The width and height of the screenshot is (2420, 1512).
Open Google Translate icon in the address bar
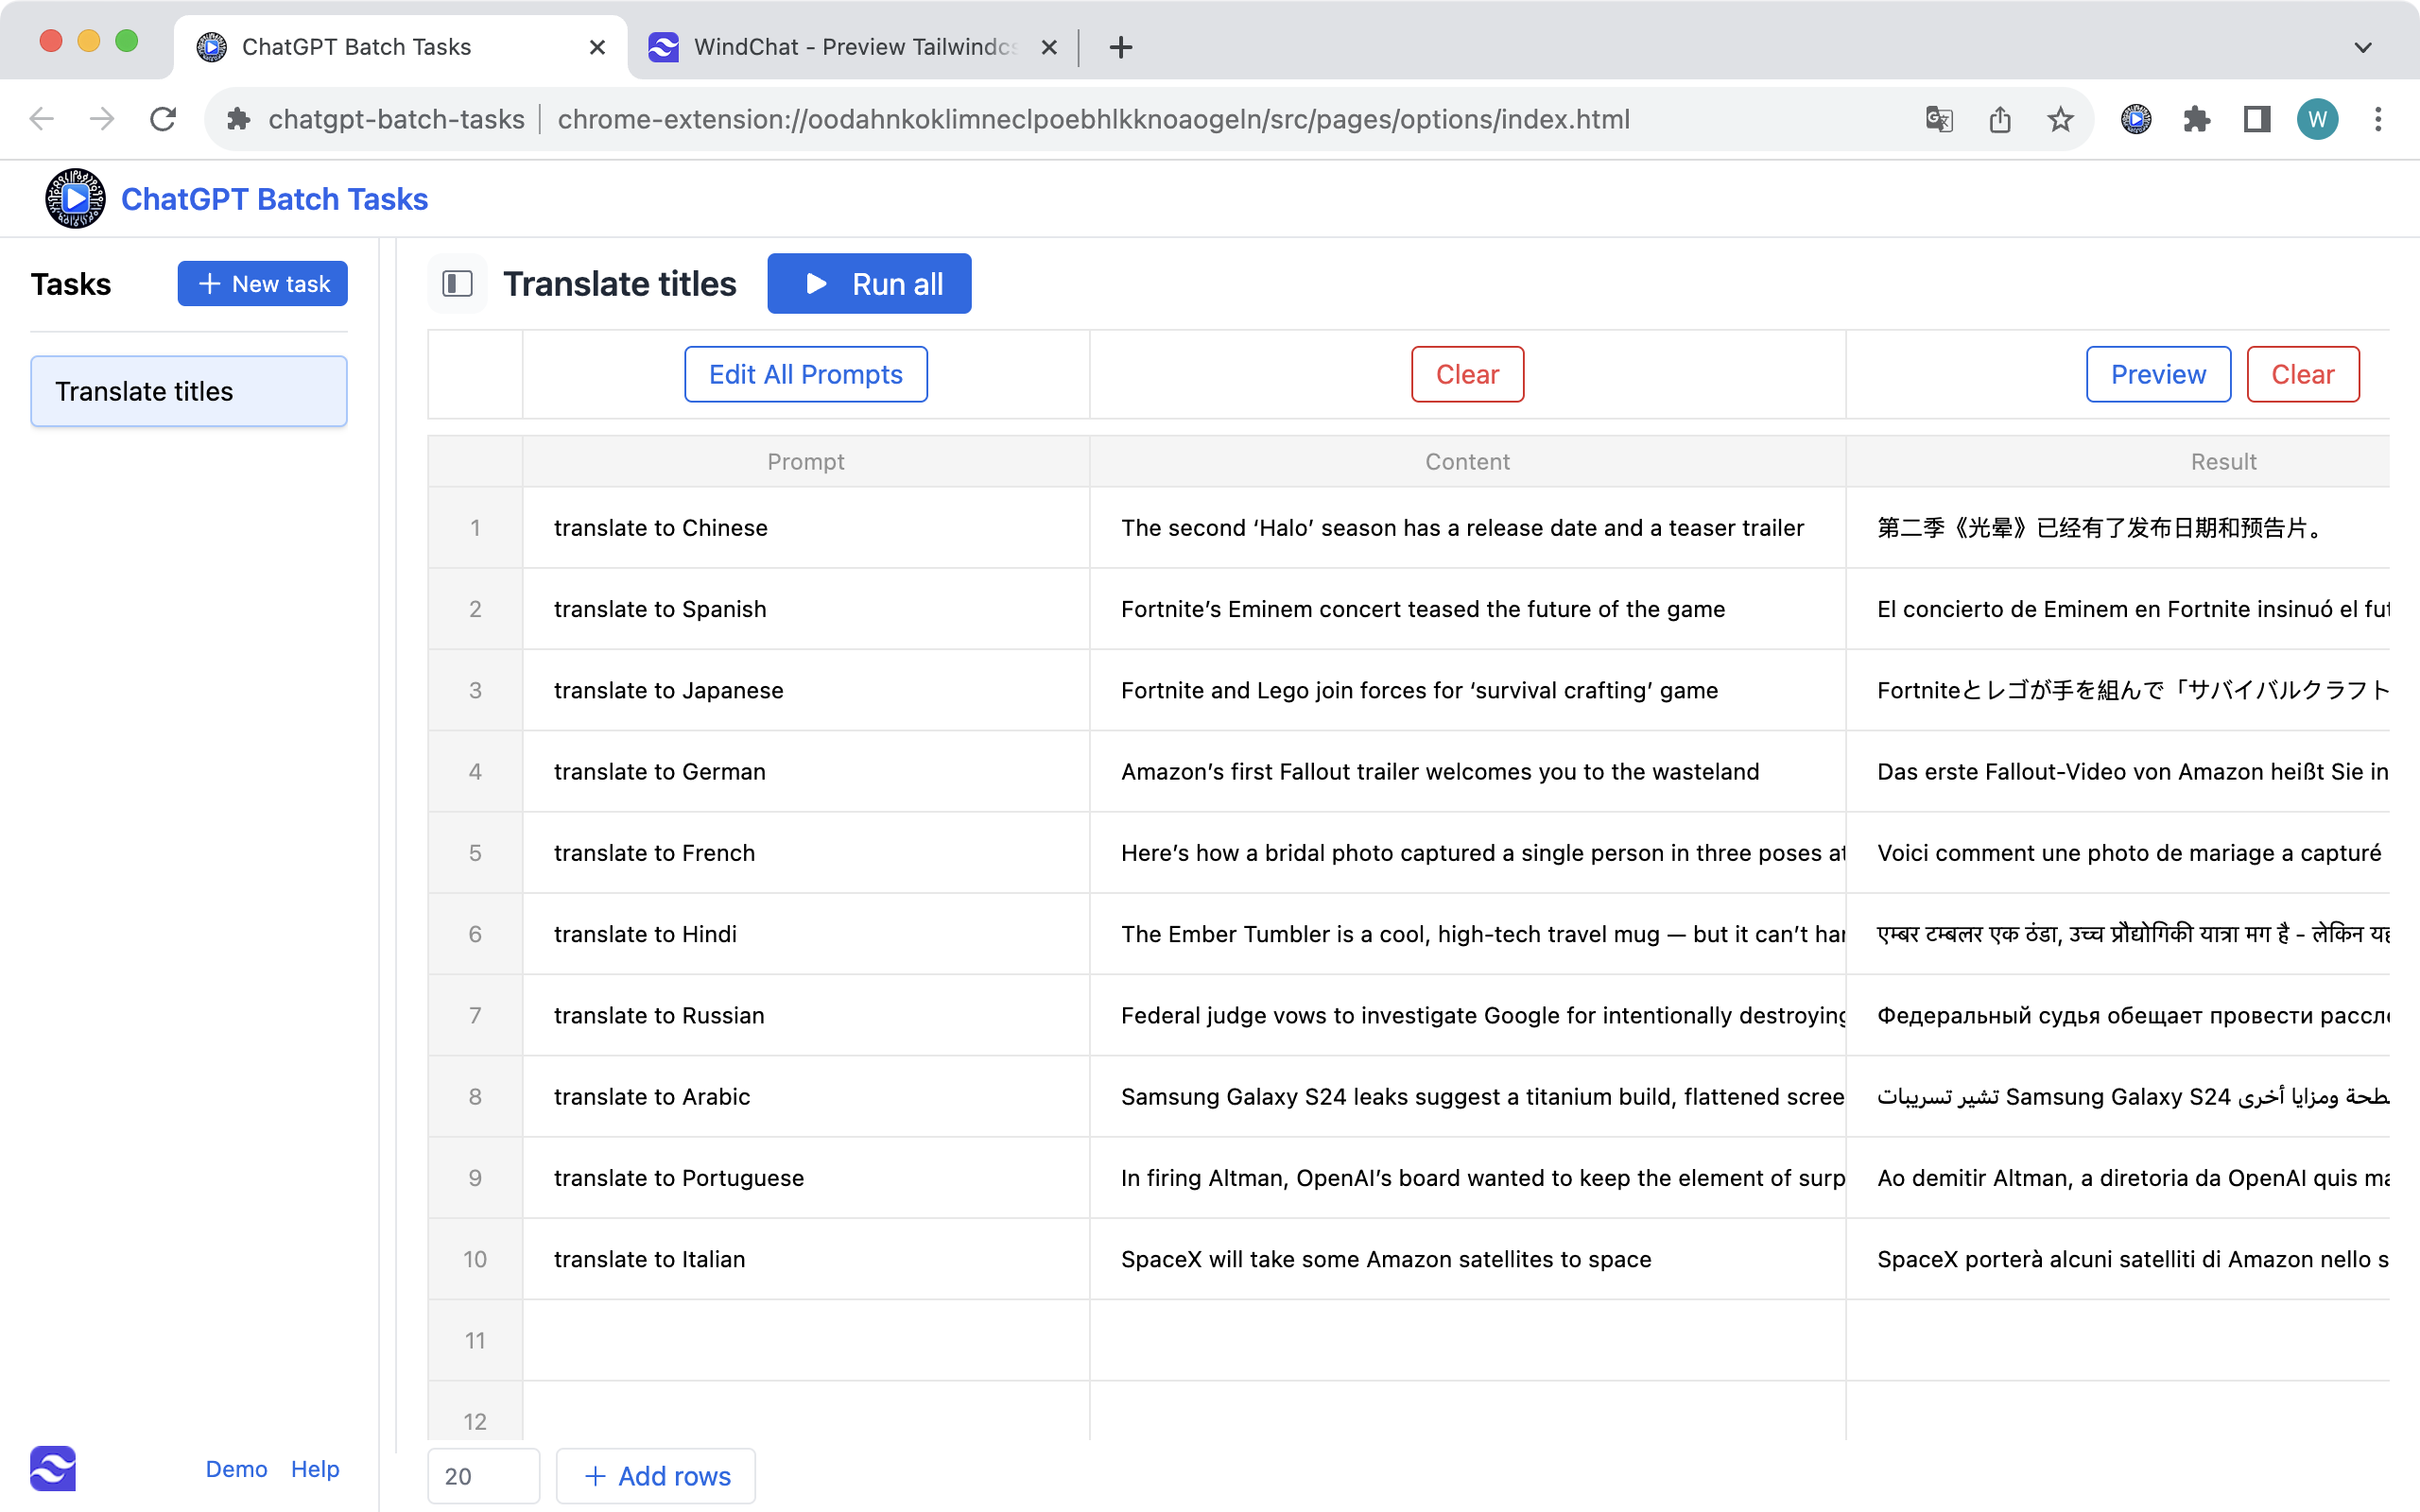click(x=1938, y=119)
